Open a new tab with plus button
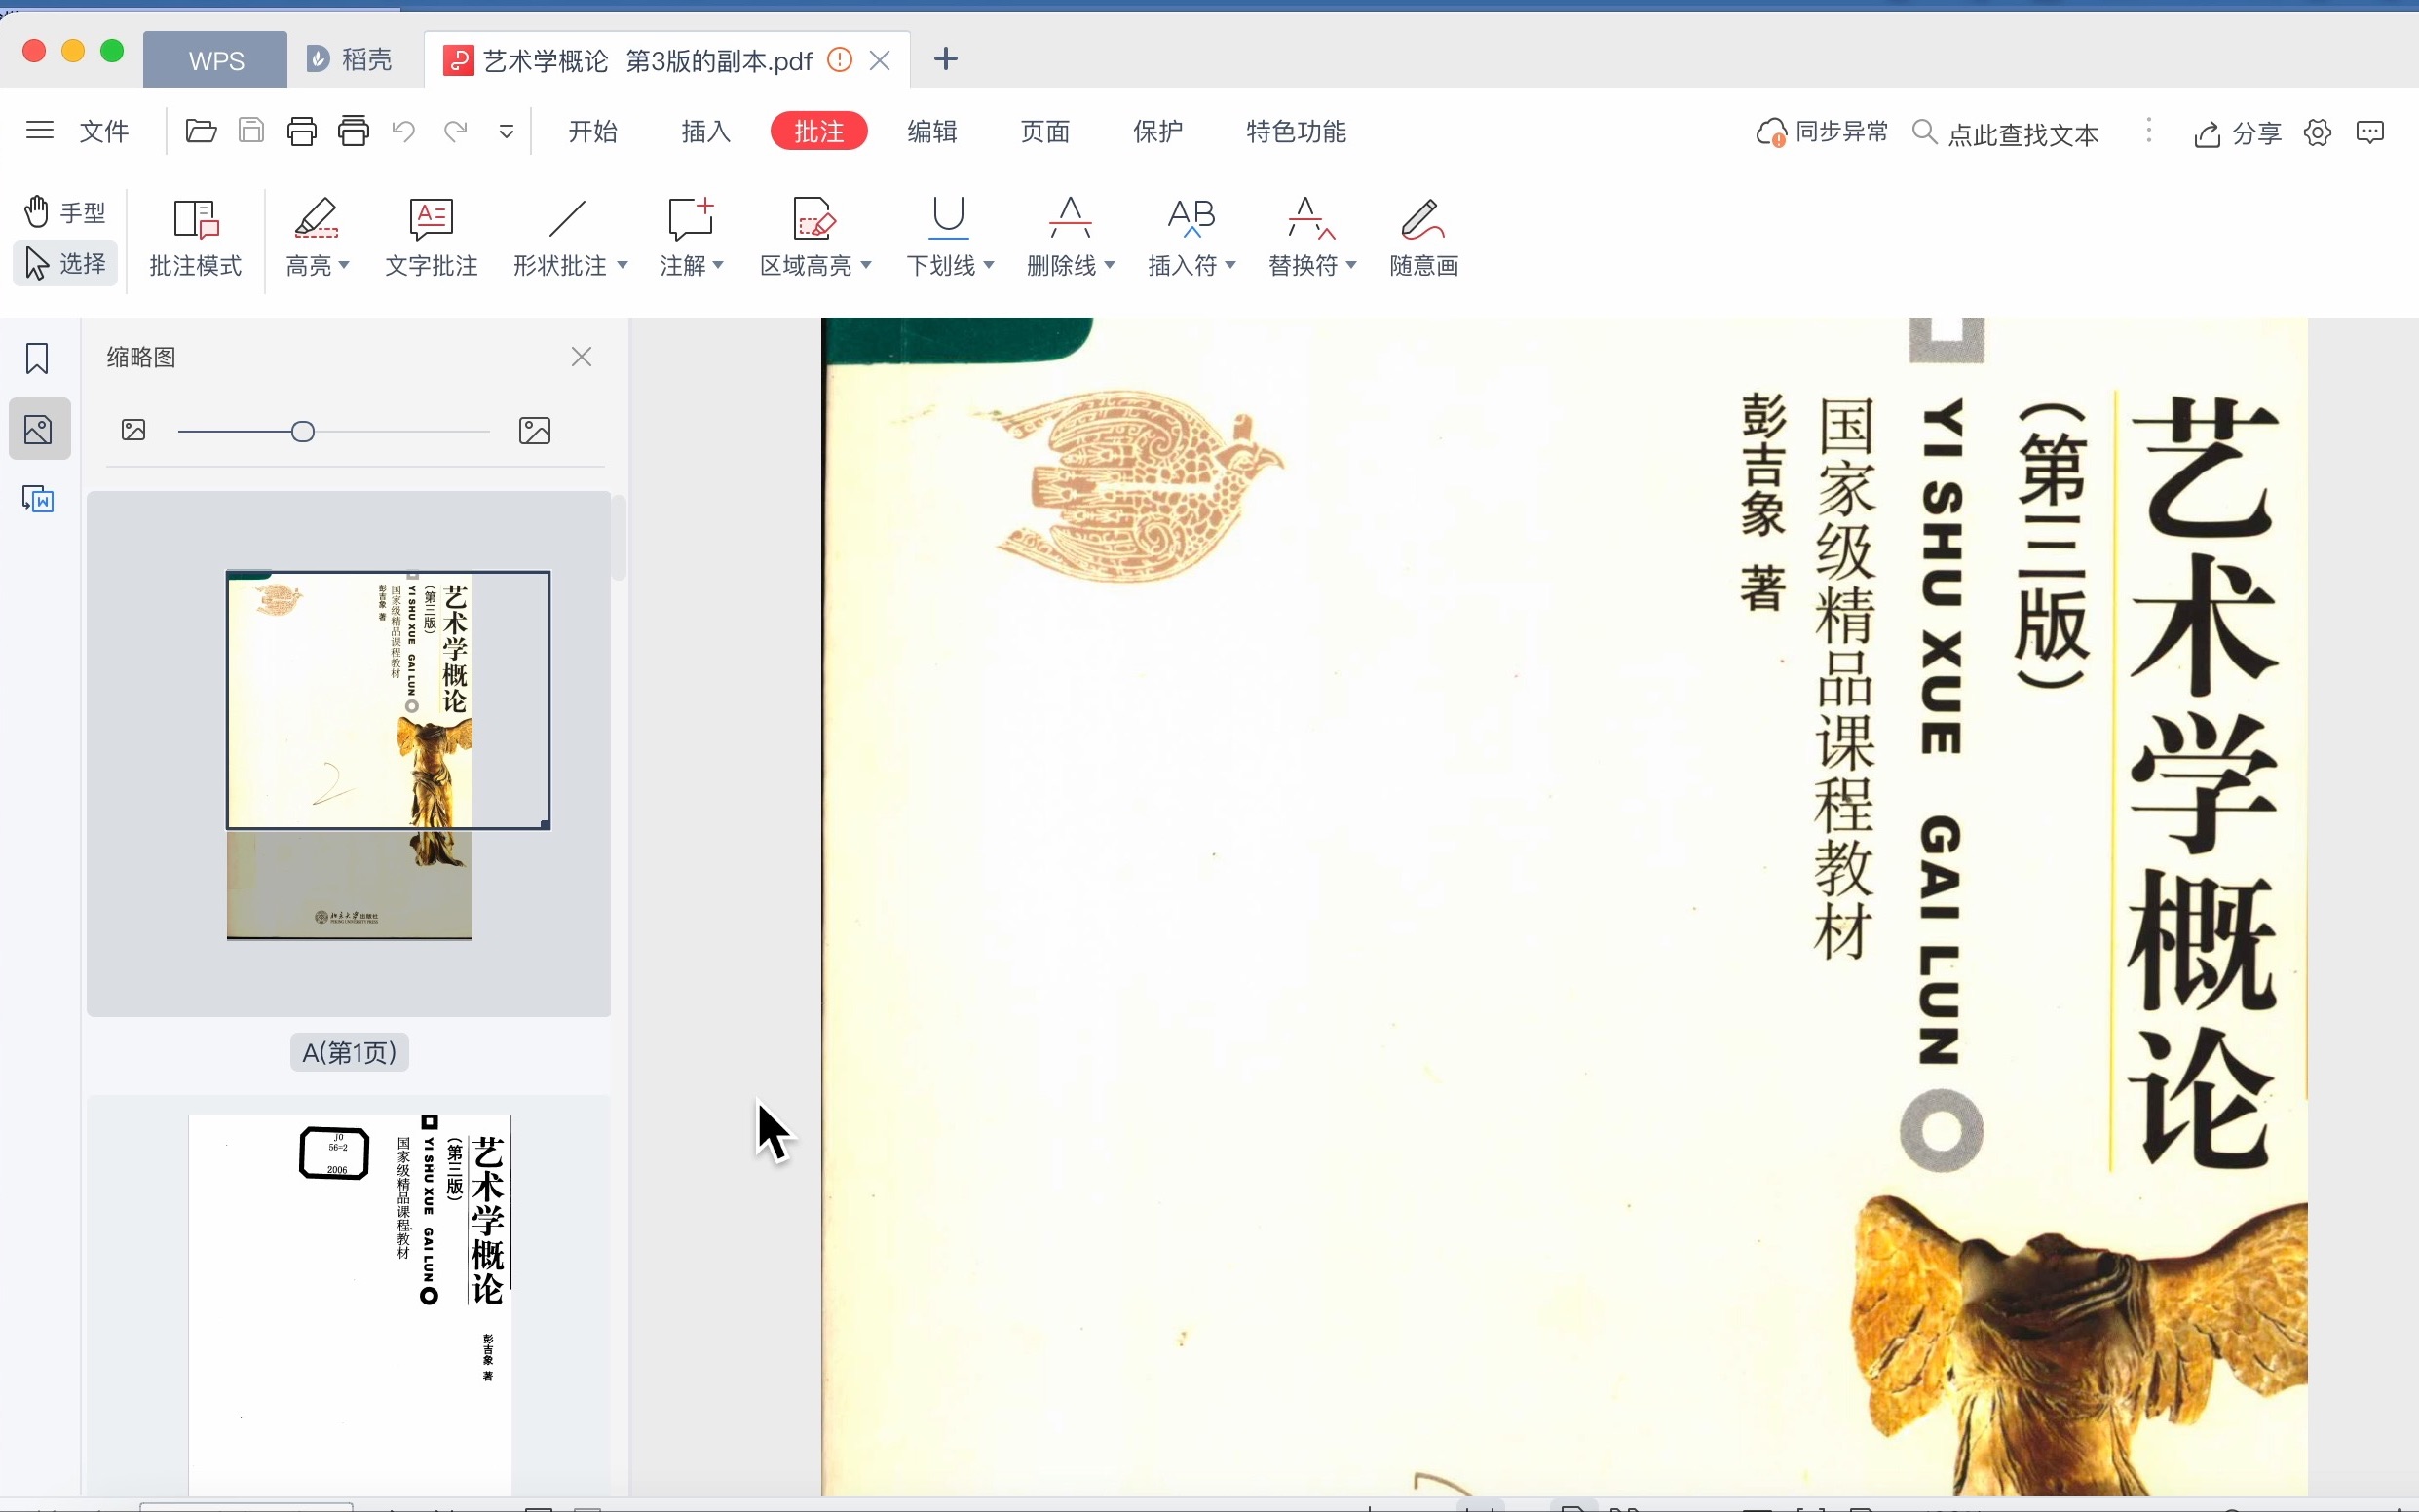 coord(946,59)
